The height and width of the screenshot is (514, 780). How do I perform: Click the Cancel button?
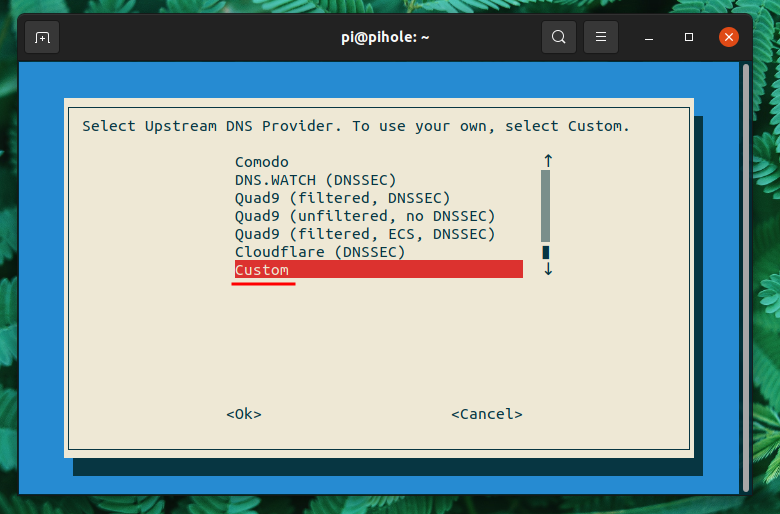487,414
